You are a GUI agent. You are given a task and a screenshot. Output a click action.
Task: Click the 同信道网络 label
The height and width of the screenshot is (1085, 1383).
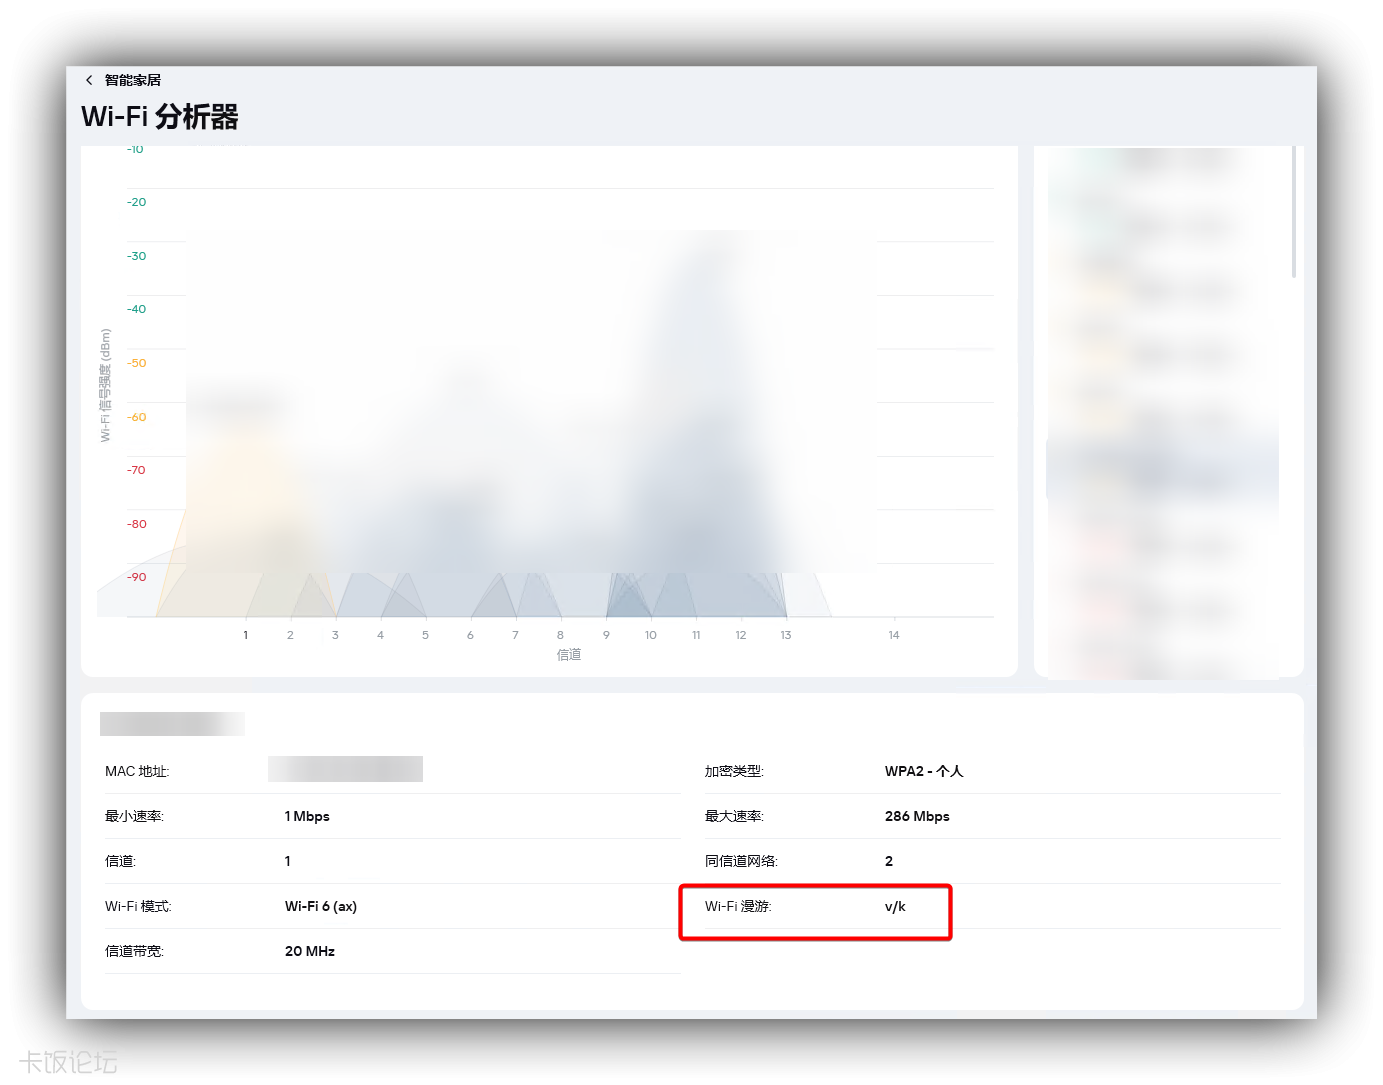[741, 861]
